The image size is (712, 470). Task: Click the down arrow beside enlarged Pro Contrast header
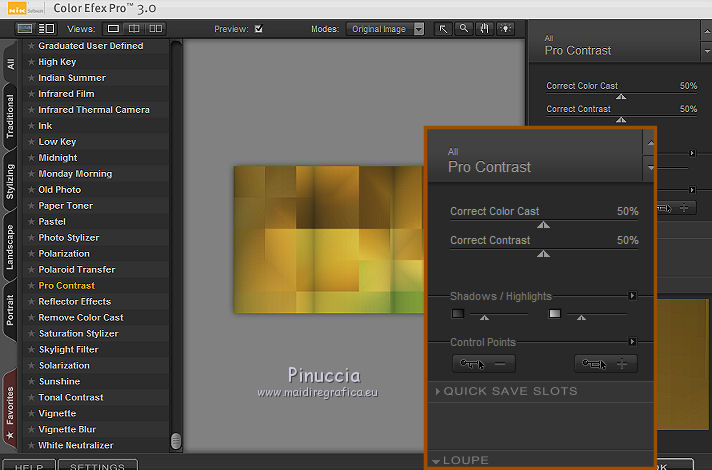click(650, 168)
